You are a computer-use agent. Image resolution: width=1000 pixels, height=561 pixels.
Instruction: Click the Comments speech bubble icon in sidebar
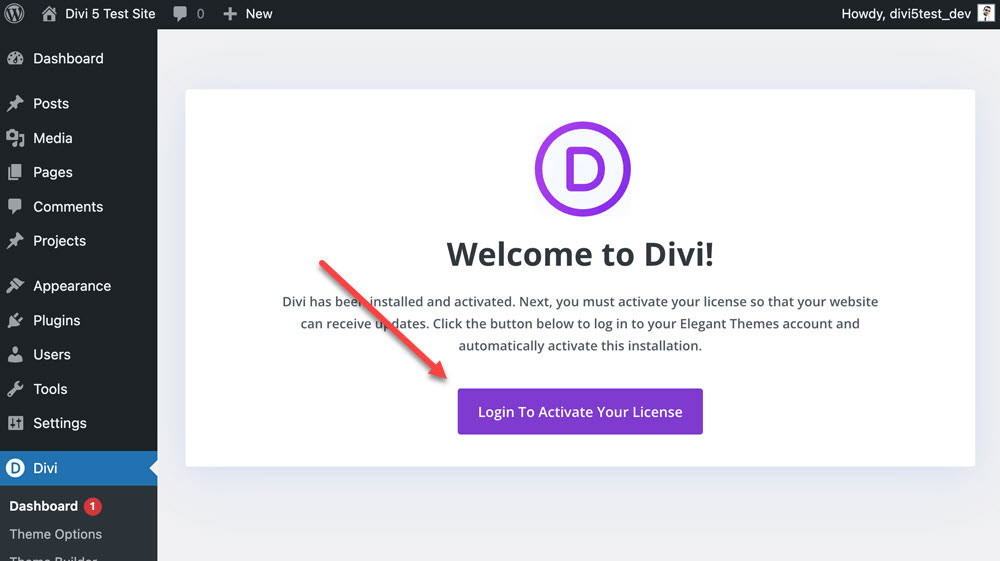click(15, 207)
